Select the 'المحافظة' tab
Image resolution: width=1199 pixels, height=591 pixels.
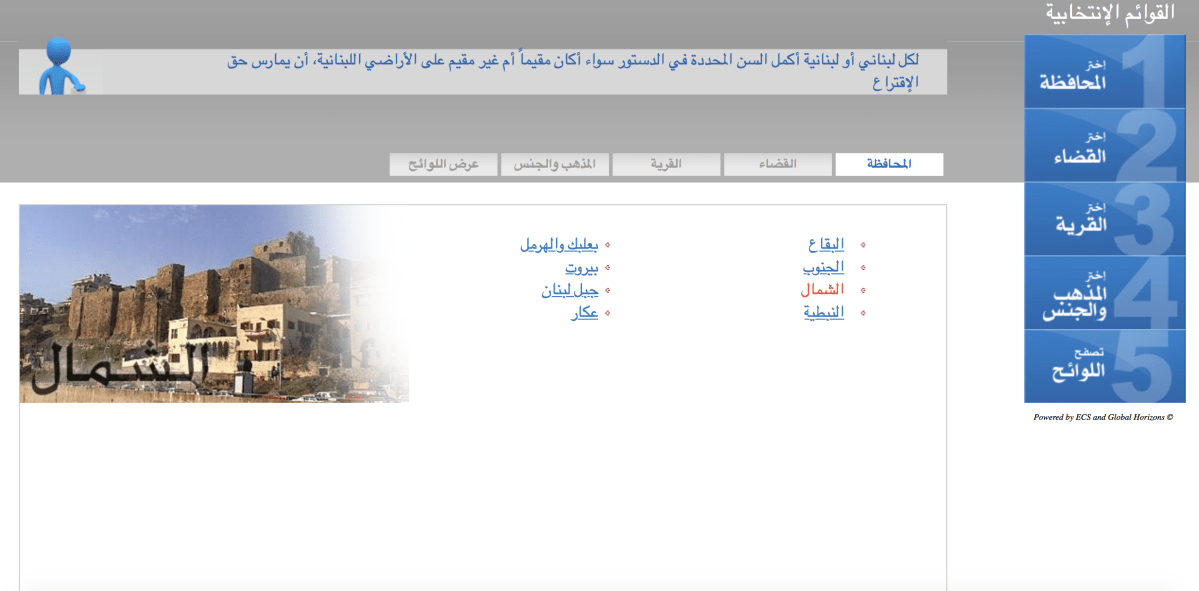coord(889,164)
